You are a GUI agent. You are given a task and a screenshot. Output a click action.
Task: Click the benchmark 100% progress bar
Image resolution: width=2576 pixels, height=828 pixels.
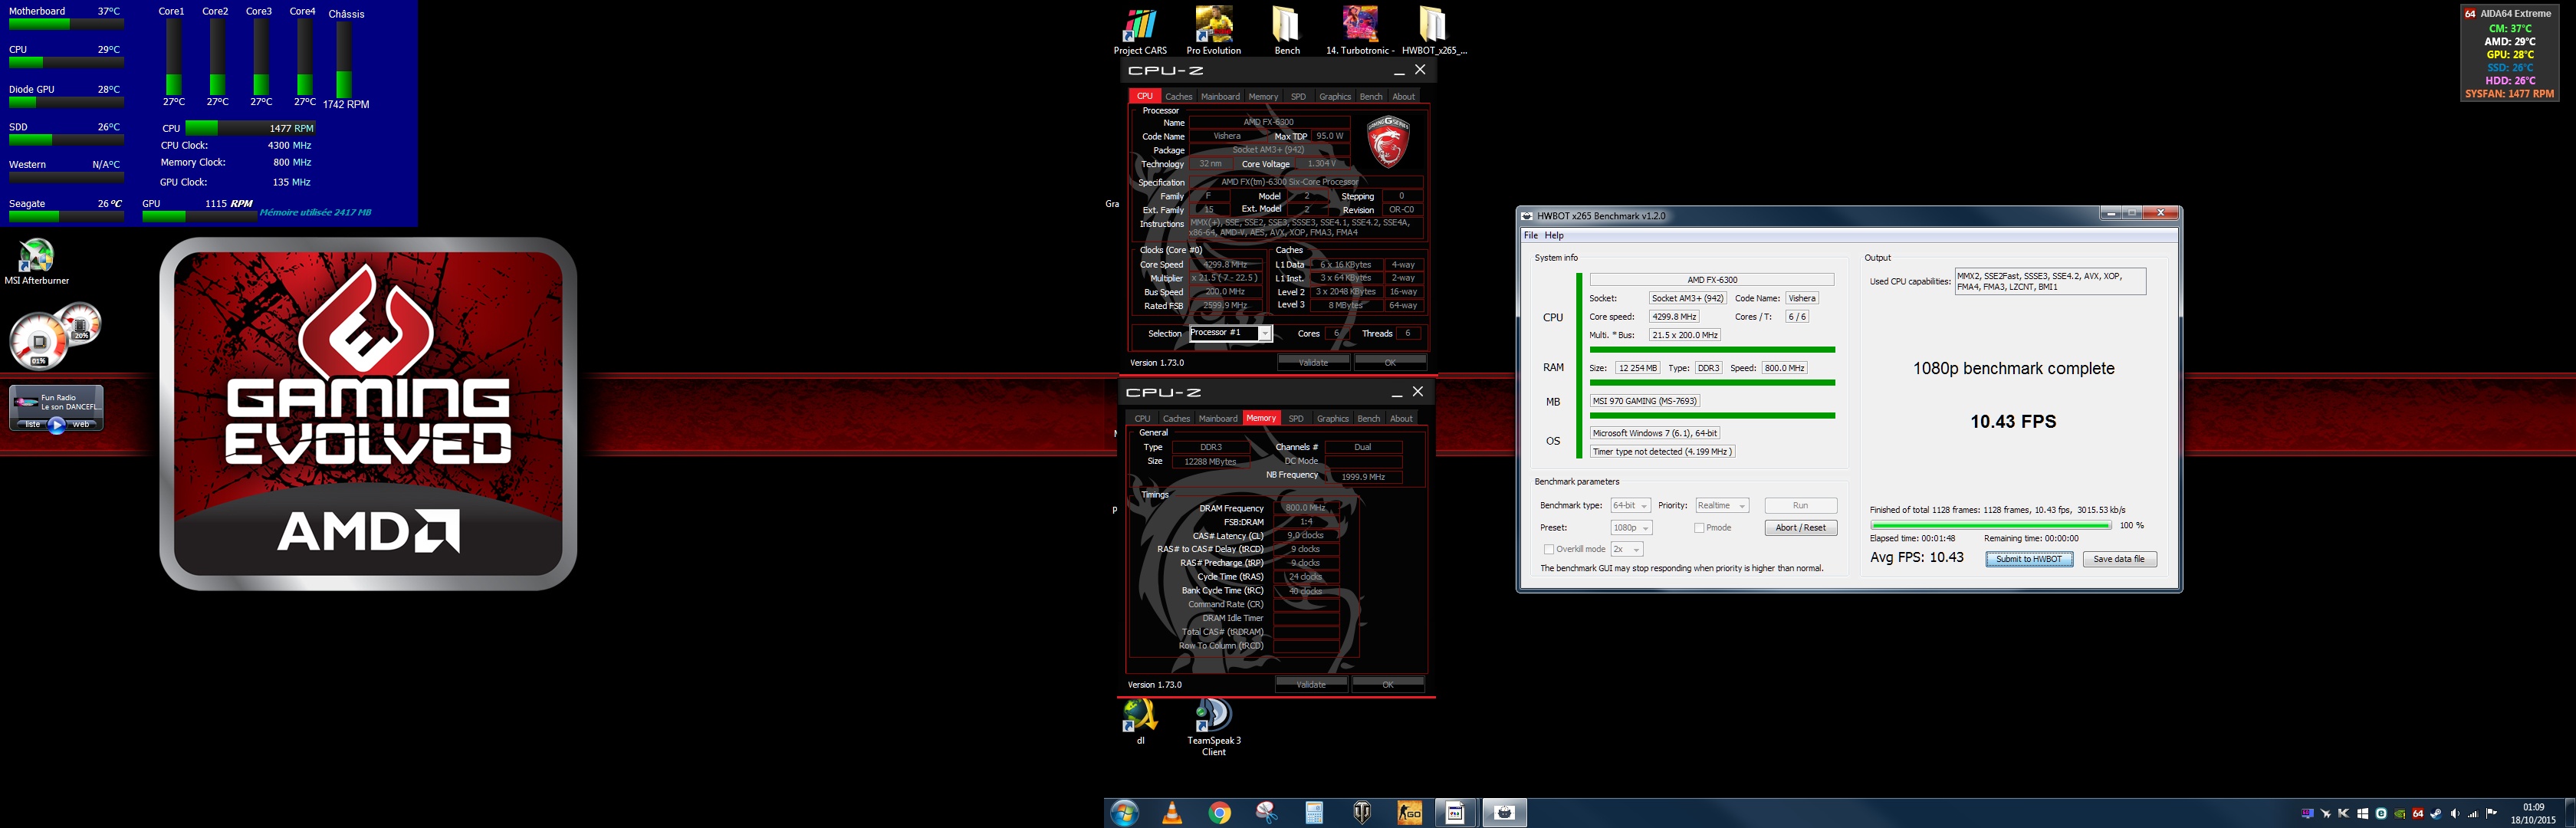[x=1991, y=525]
